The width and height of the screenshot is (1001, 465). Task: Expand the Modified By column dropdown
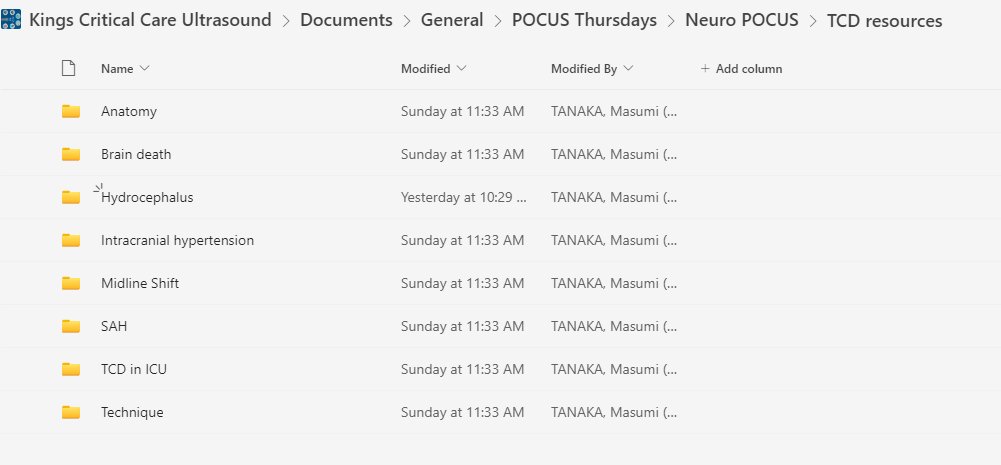pos(628,68)
